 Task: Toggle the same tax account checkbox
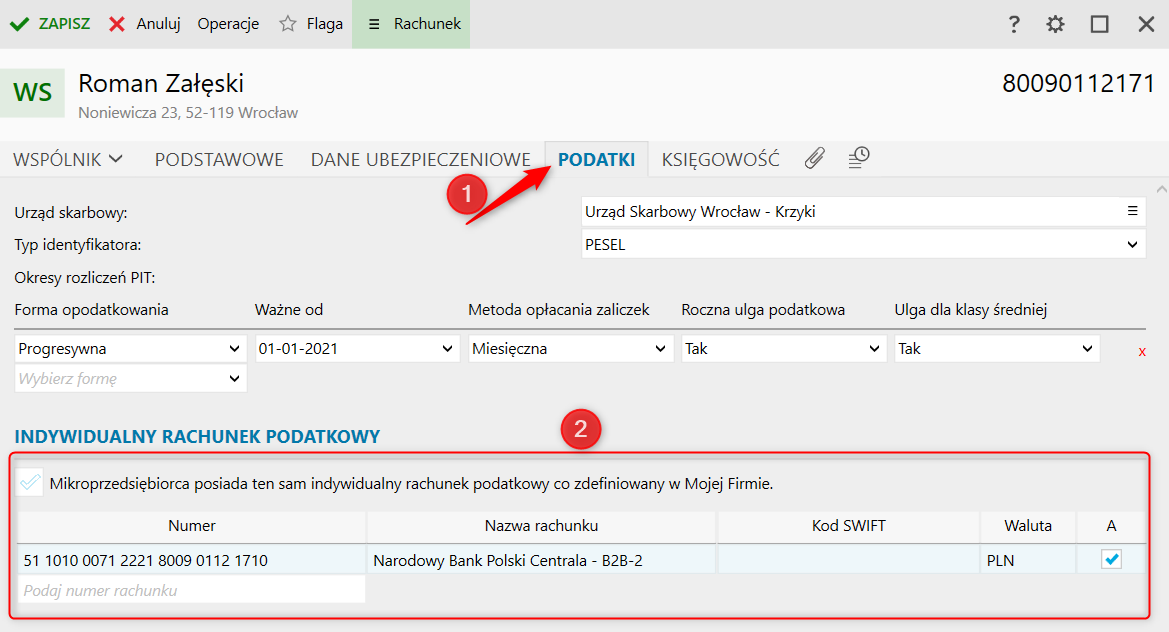(x=31, y=483)
